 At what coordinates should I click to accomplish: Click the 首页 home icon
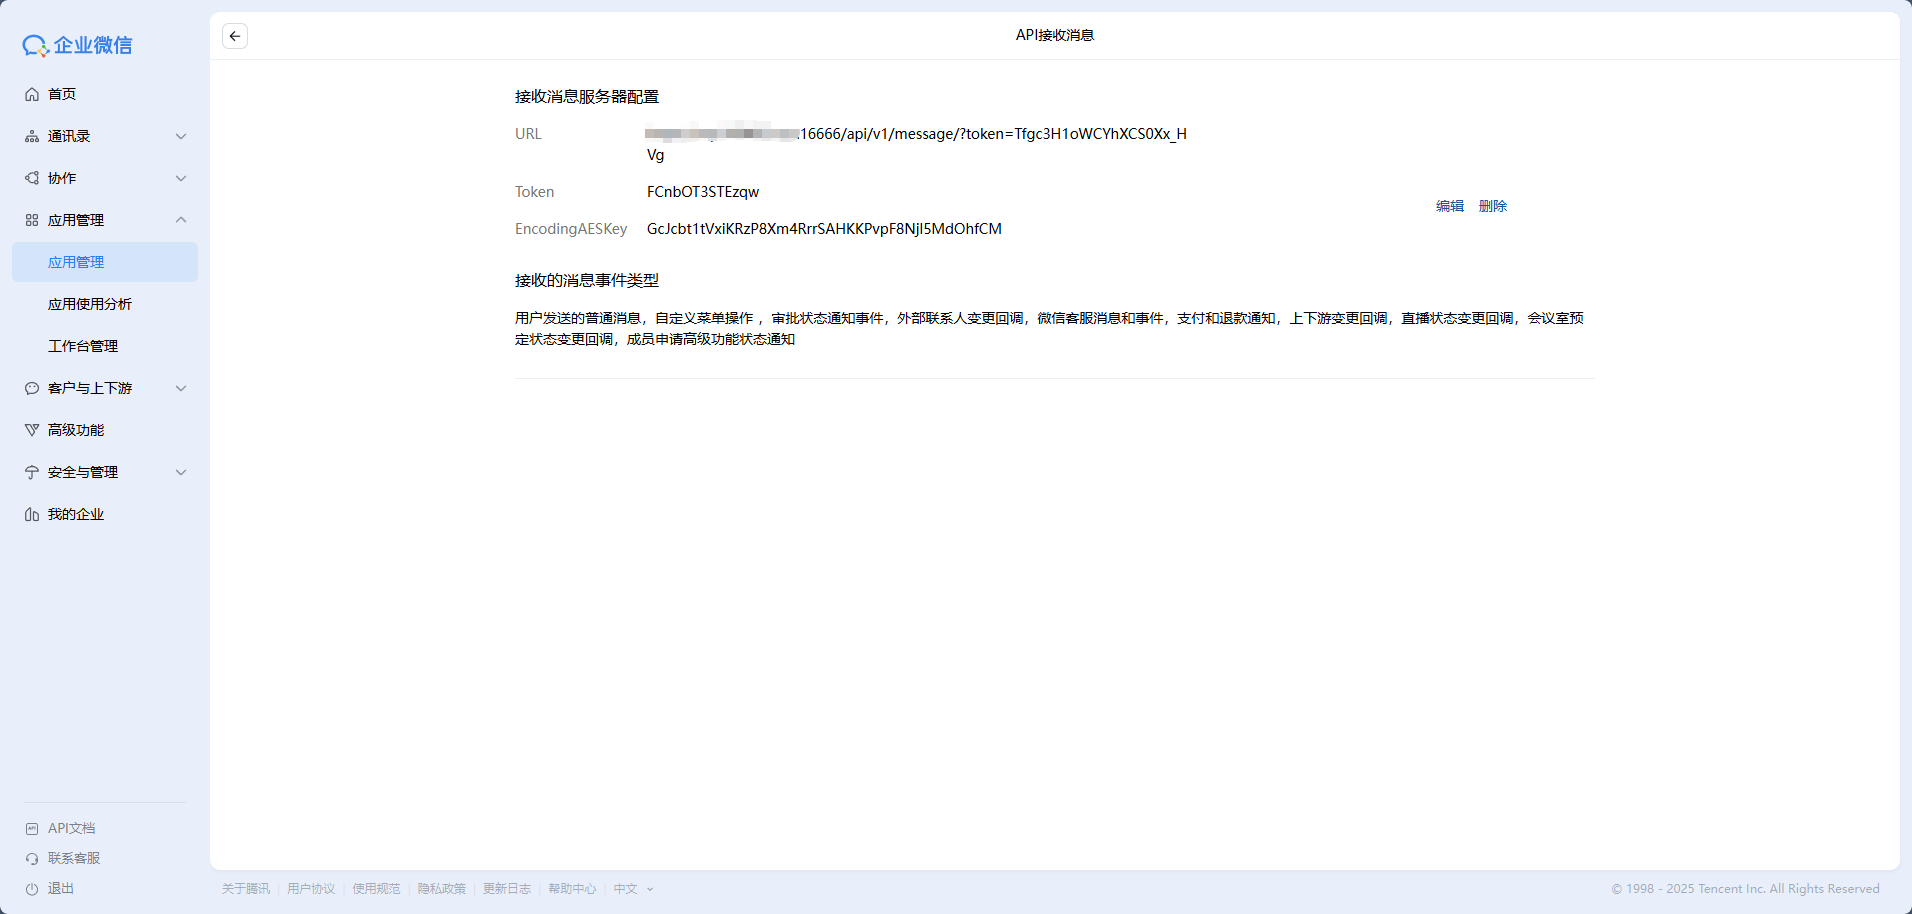coord(32,94)
